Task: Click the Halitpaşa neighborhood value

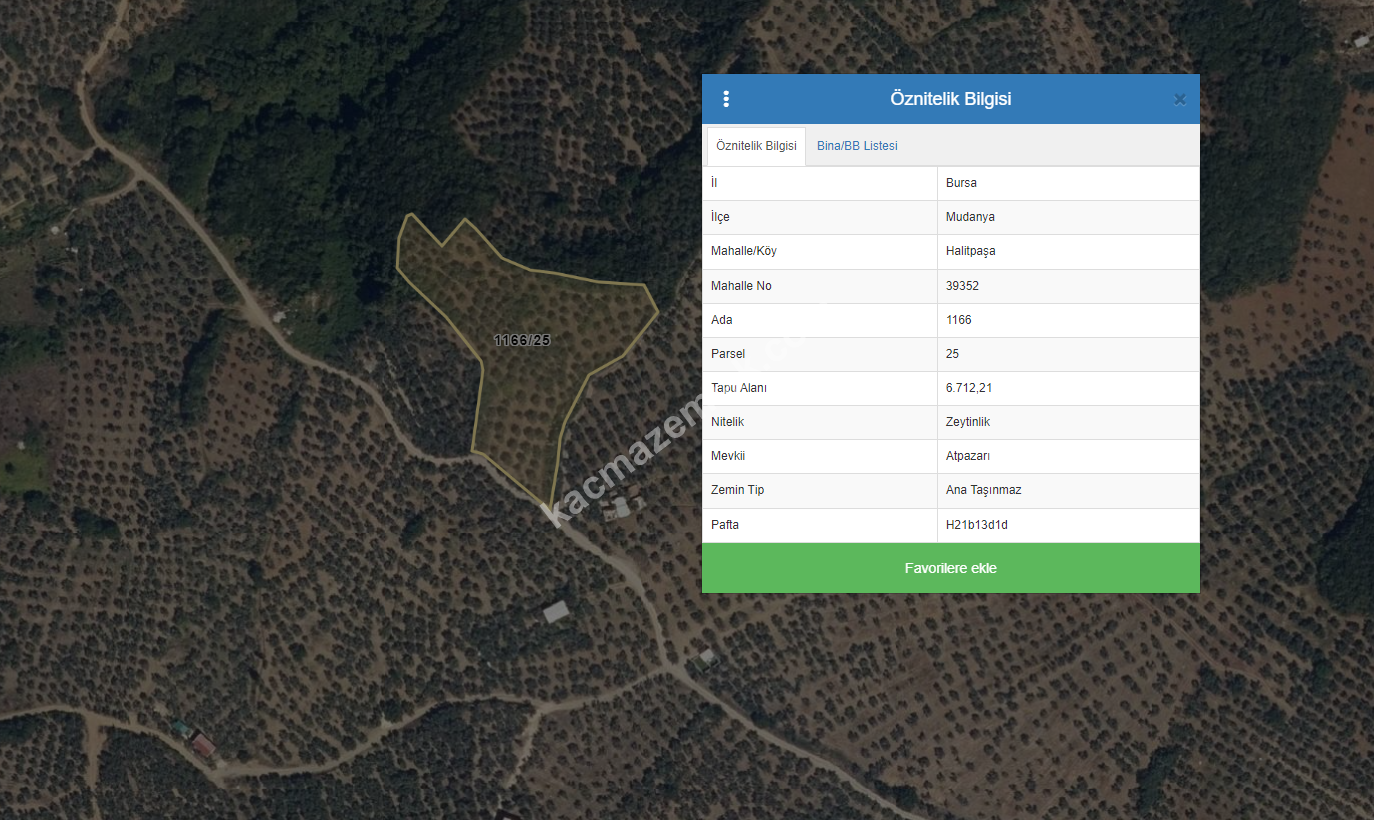Action: coord(970,251)
